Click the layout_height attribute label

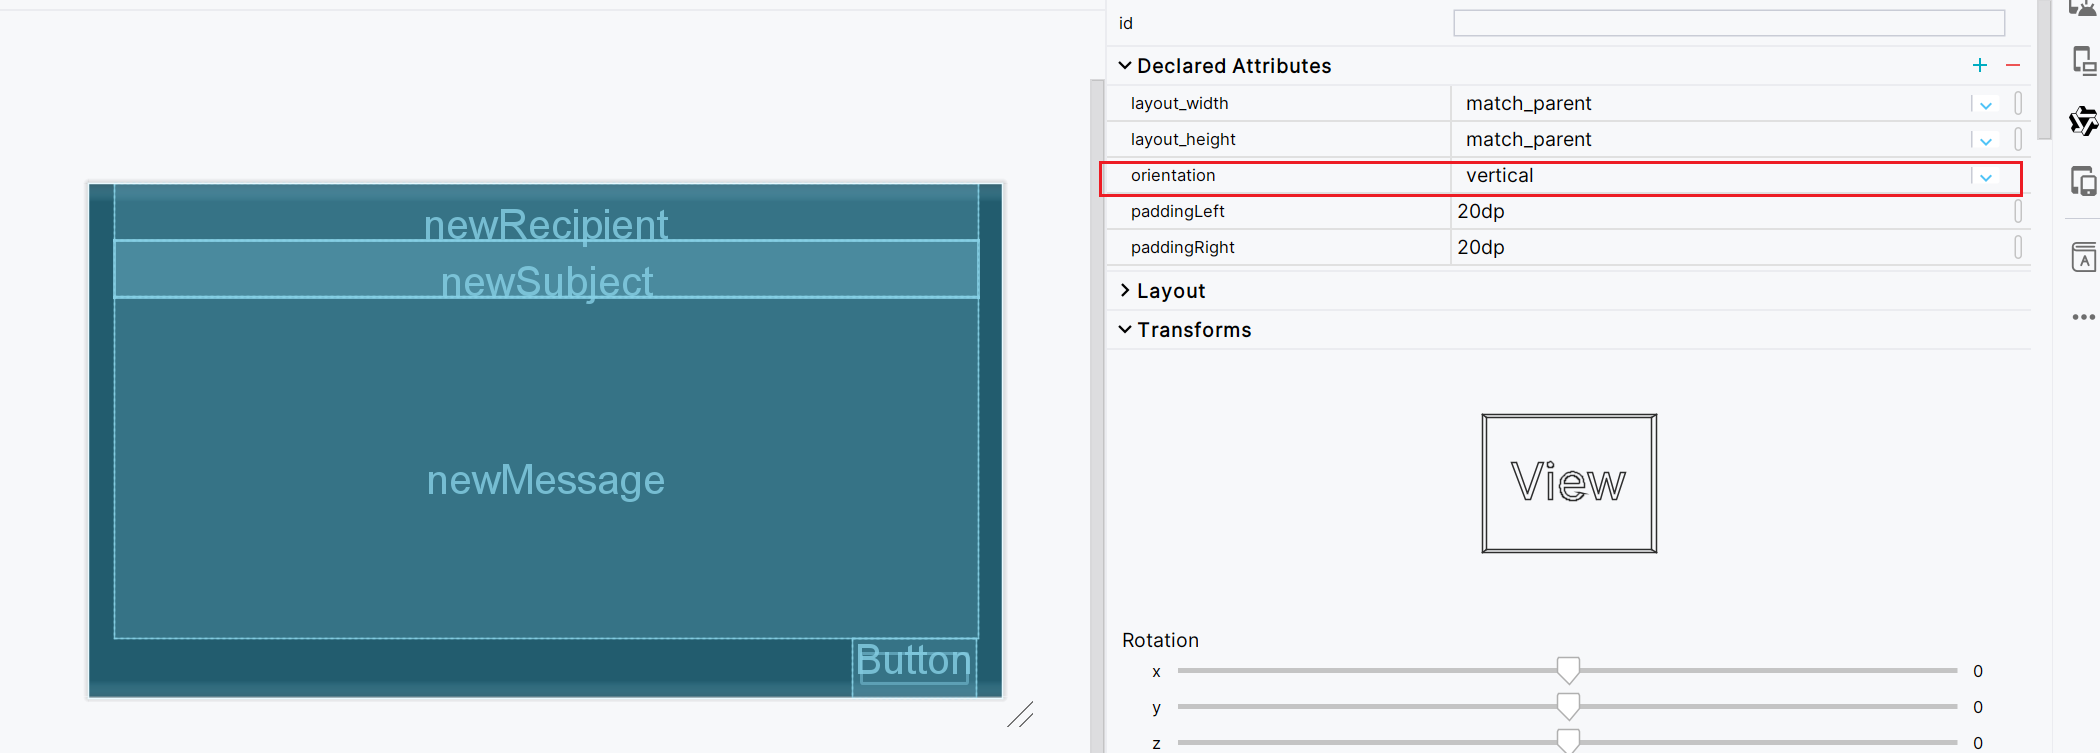1183,139
